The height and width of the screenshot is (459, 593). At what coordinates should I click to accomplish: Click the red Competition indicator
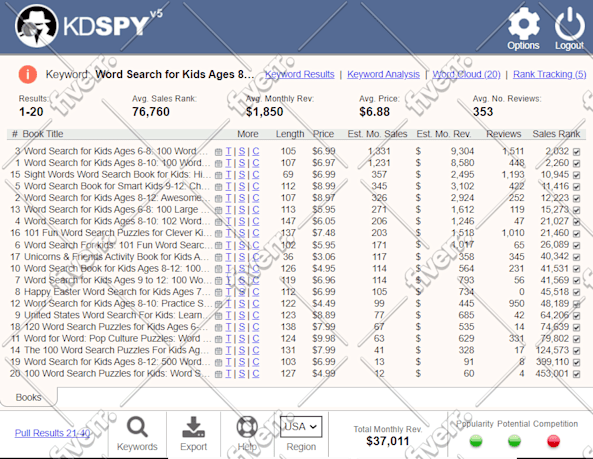(x=553, y=441)
